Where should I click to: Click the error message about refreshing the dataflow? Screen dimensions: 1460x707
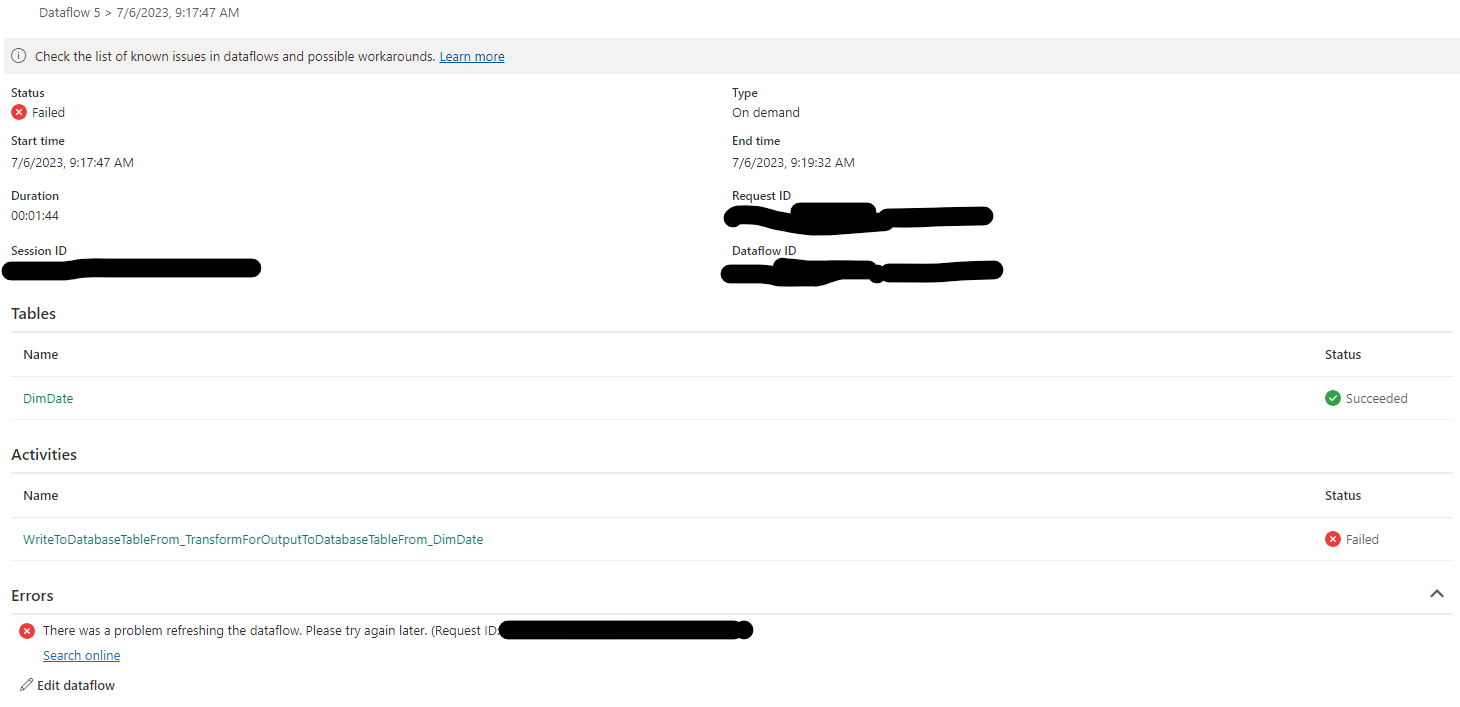(x=270, y=631)
